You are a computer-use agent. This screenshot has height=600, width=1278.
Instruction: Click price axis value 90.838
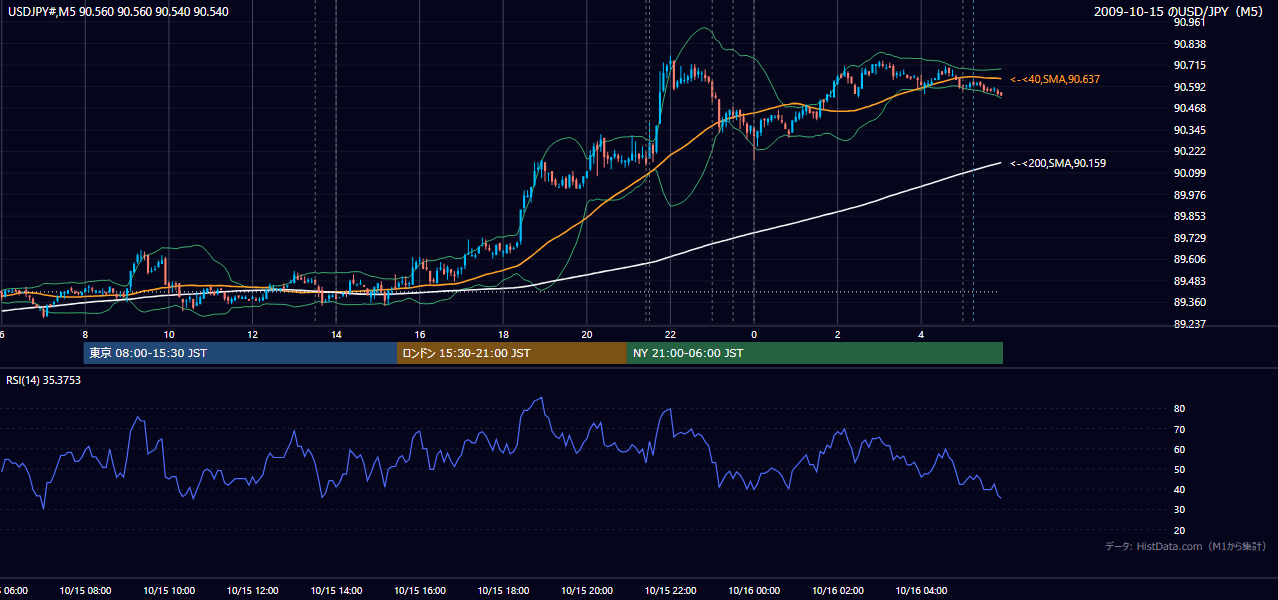coord(1192,44)
